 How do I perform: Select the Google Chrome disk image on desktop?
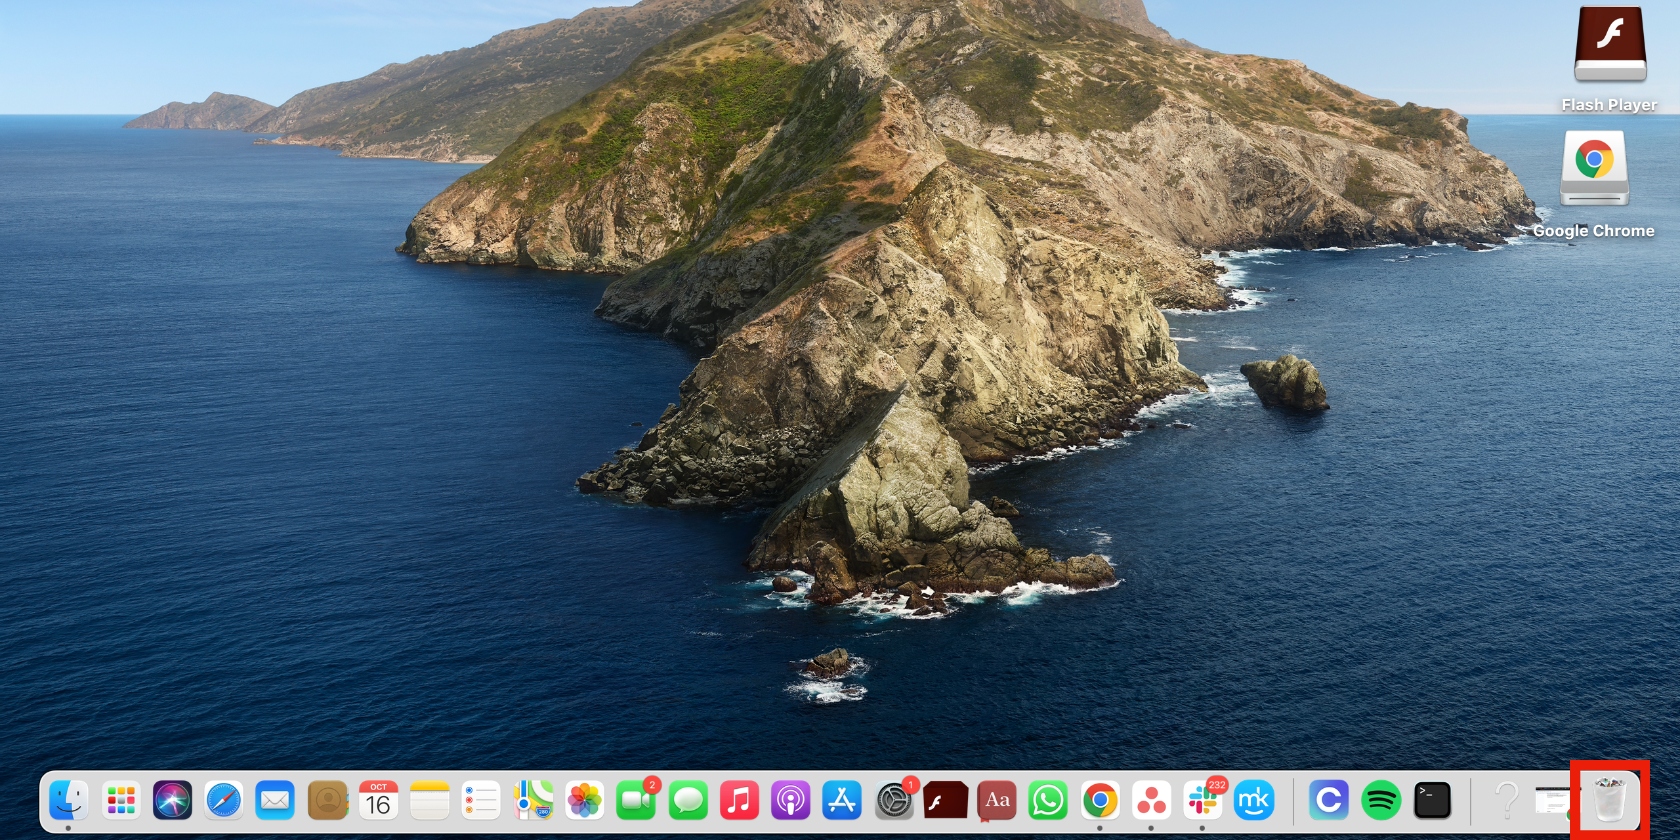point(1594,168)
